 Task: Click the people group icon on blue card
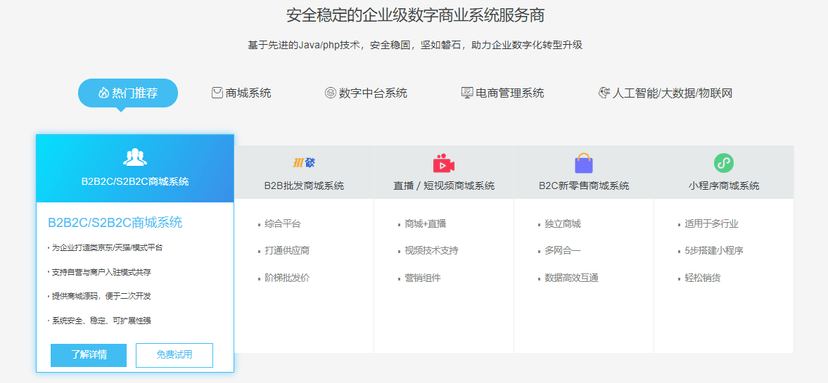[135, 157]
